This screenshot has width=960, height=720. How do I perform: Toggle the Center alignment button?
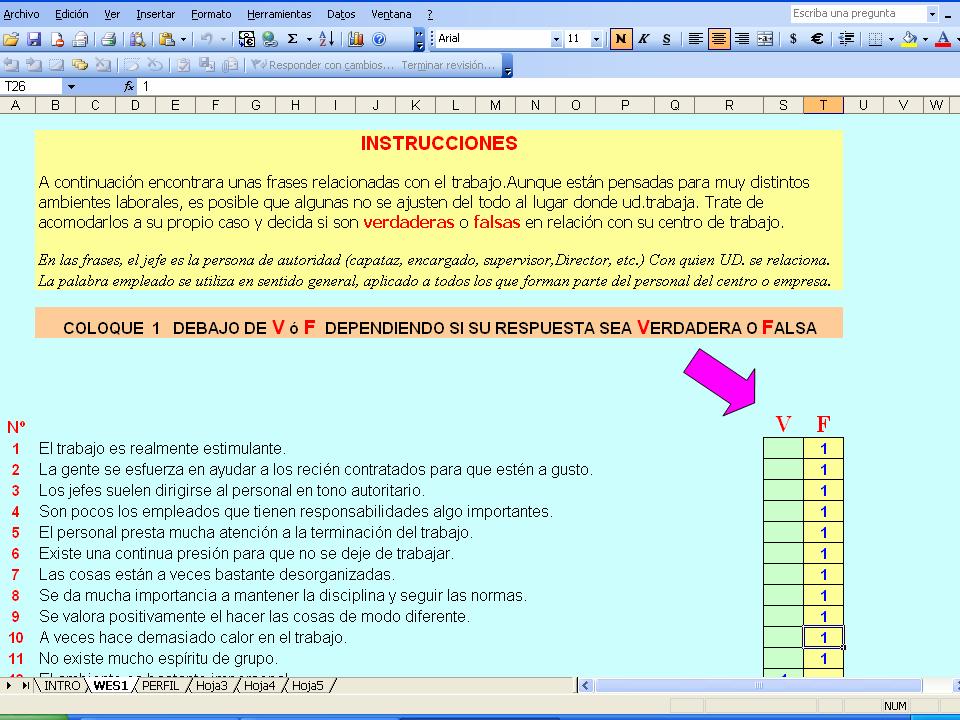[x=719, y=39]
